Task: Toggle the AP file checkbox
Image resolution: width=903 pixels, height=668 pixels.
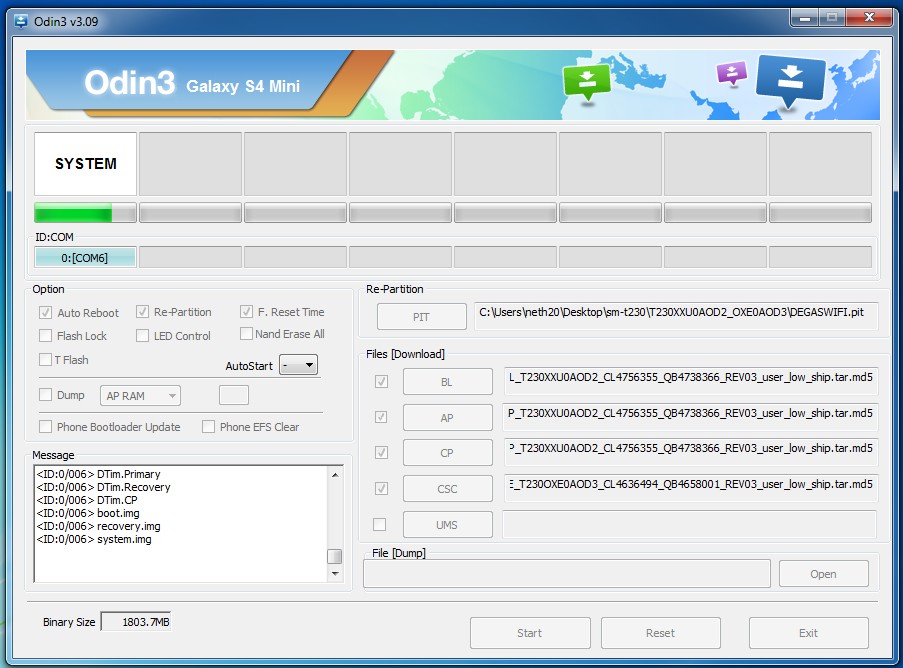Action: 381,418
